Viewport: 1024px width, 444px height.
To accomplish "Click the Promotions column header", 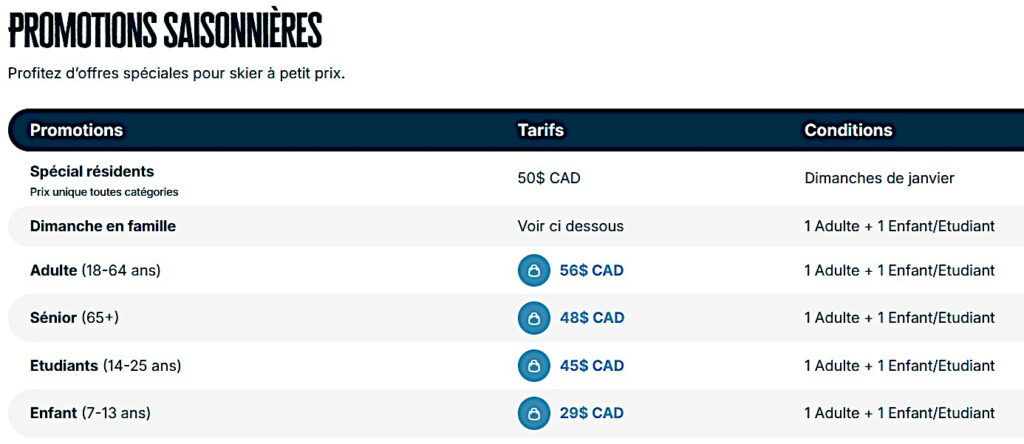I will [x=76, y=130].
